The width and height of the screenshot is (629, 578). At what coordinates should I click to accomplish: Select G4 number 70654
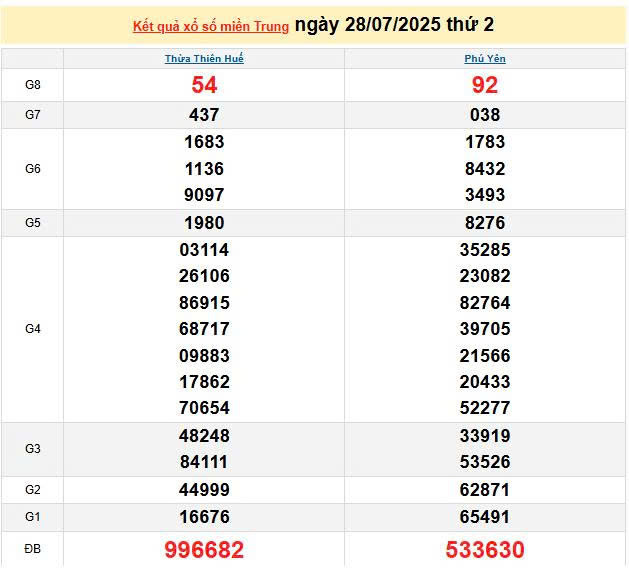(204, 408)
